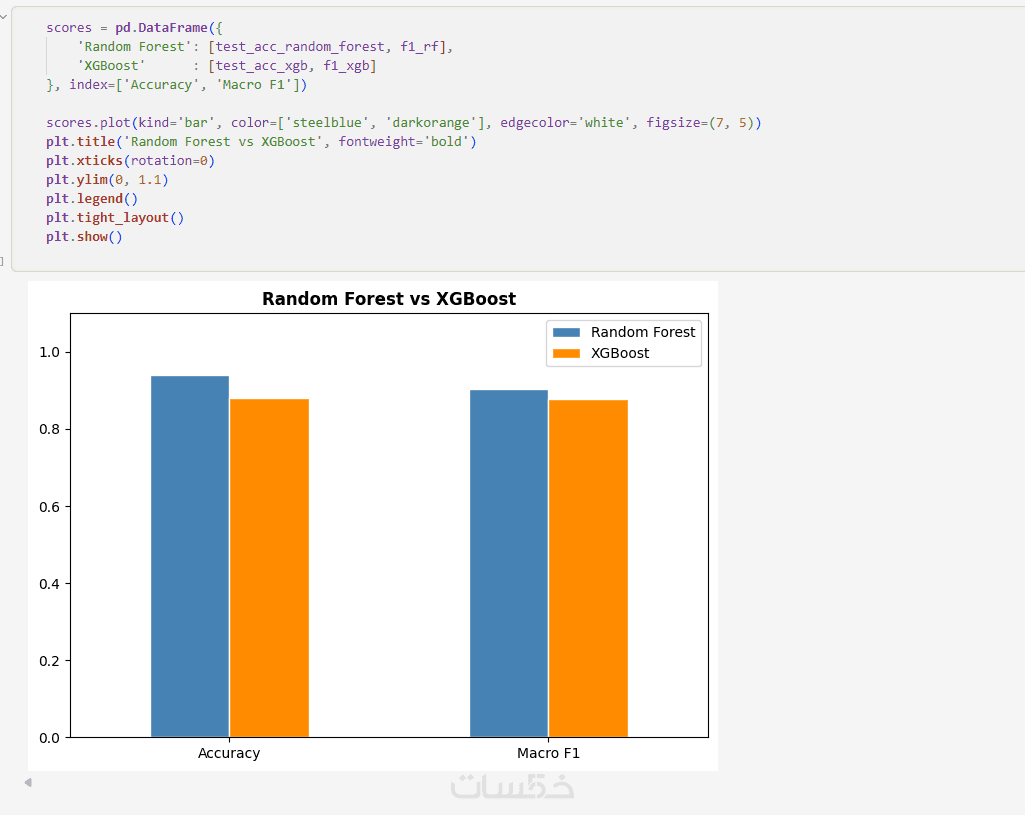This screenshot has height=815, width=1025.
Task: Click the 'Accuracy' x-axis label
Action: [x=229, y=753]
